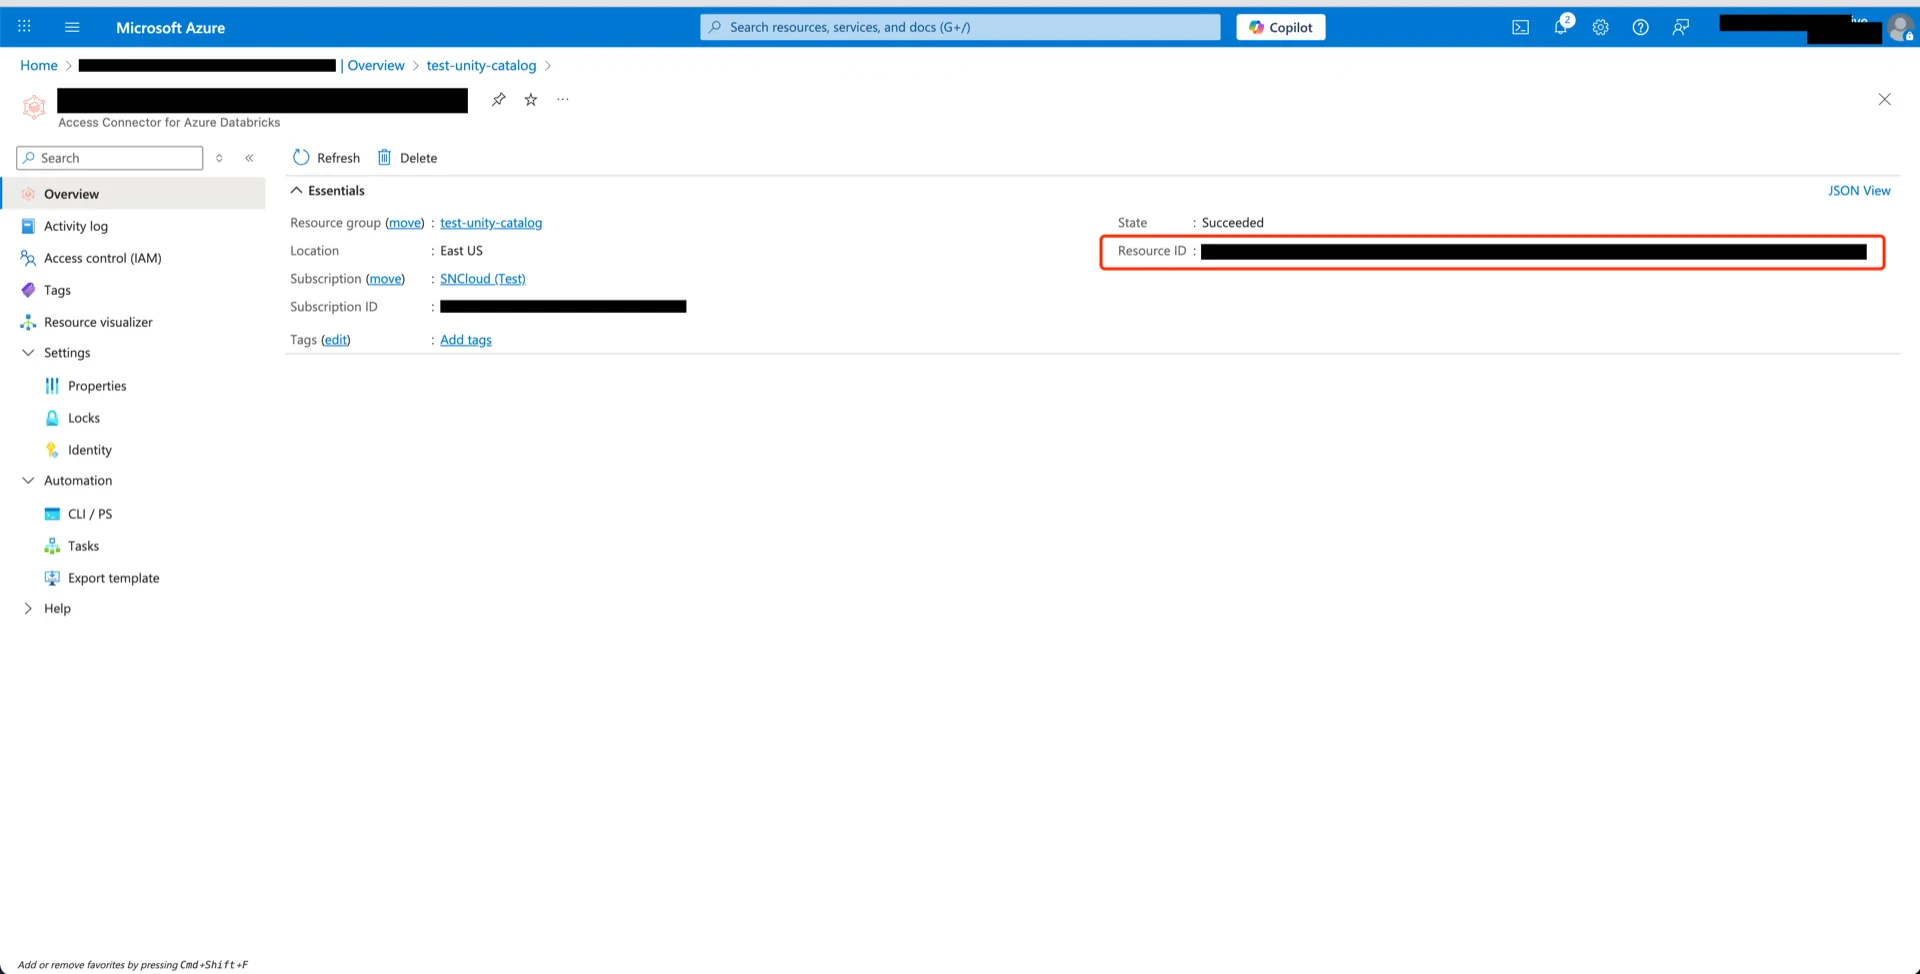Collapse the Automation section

click(x=28, y=481)
